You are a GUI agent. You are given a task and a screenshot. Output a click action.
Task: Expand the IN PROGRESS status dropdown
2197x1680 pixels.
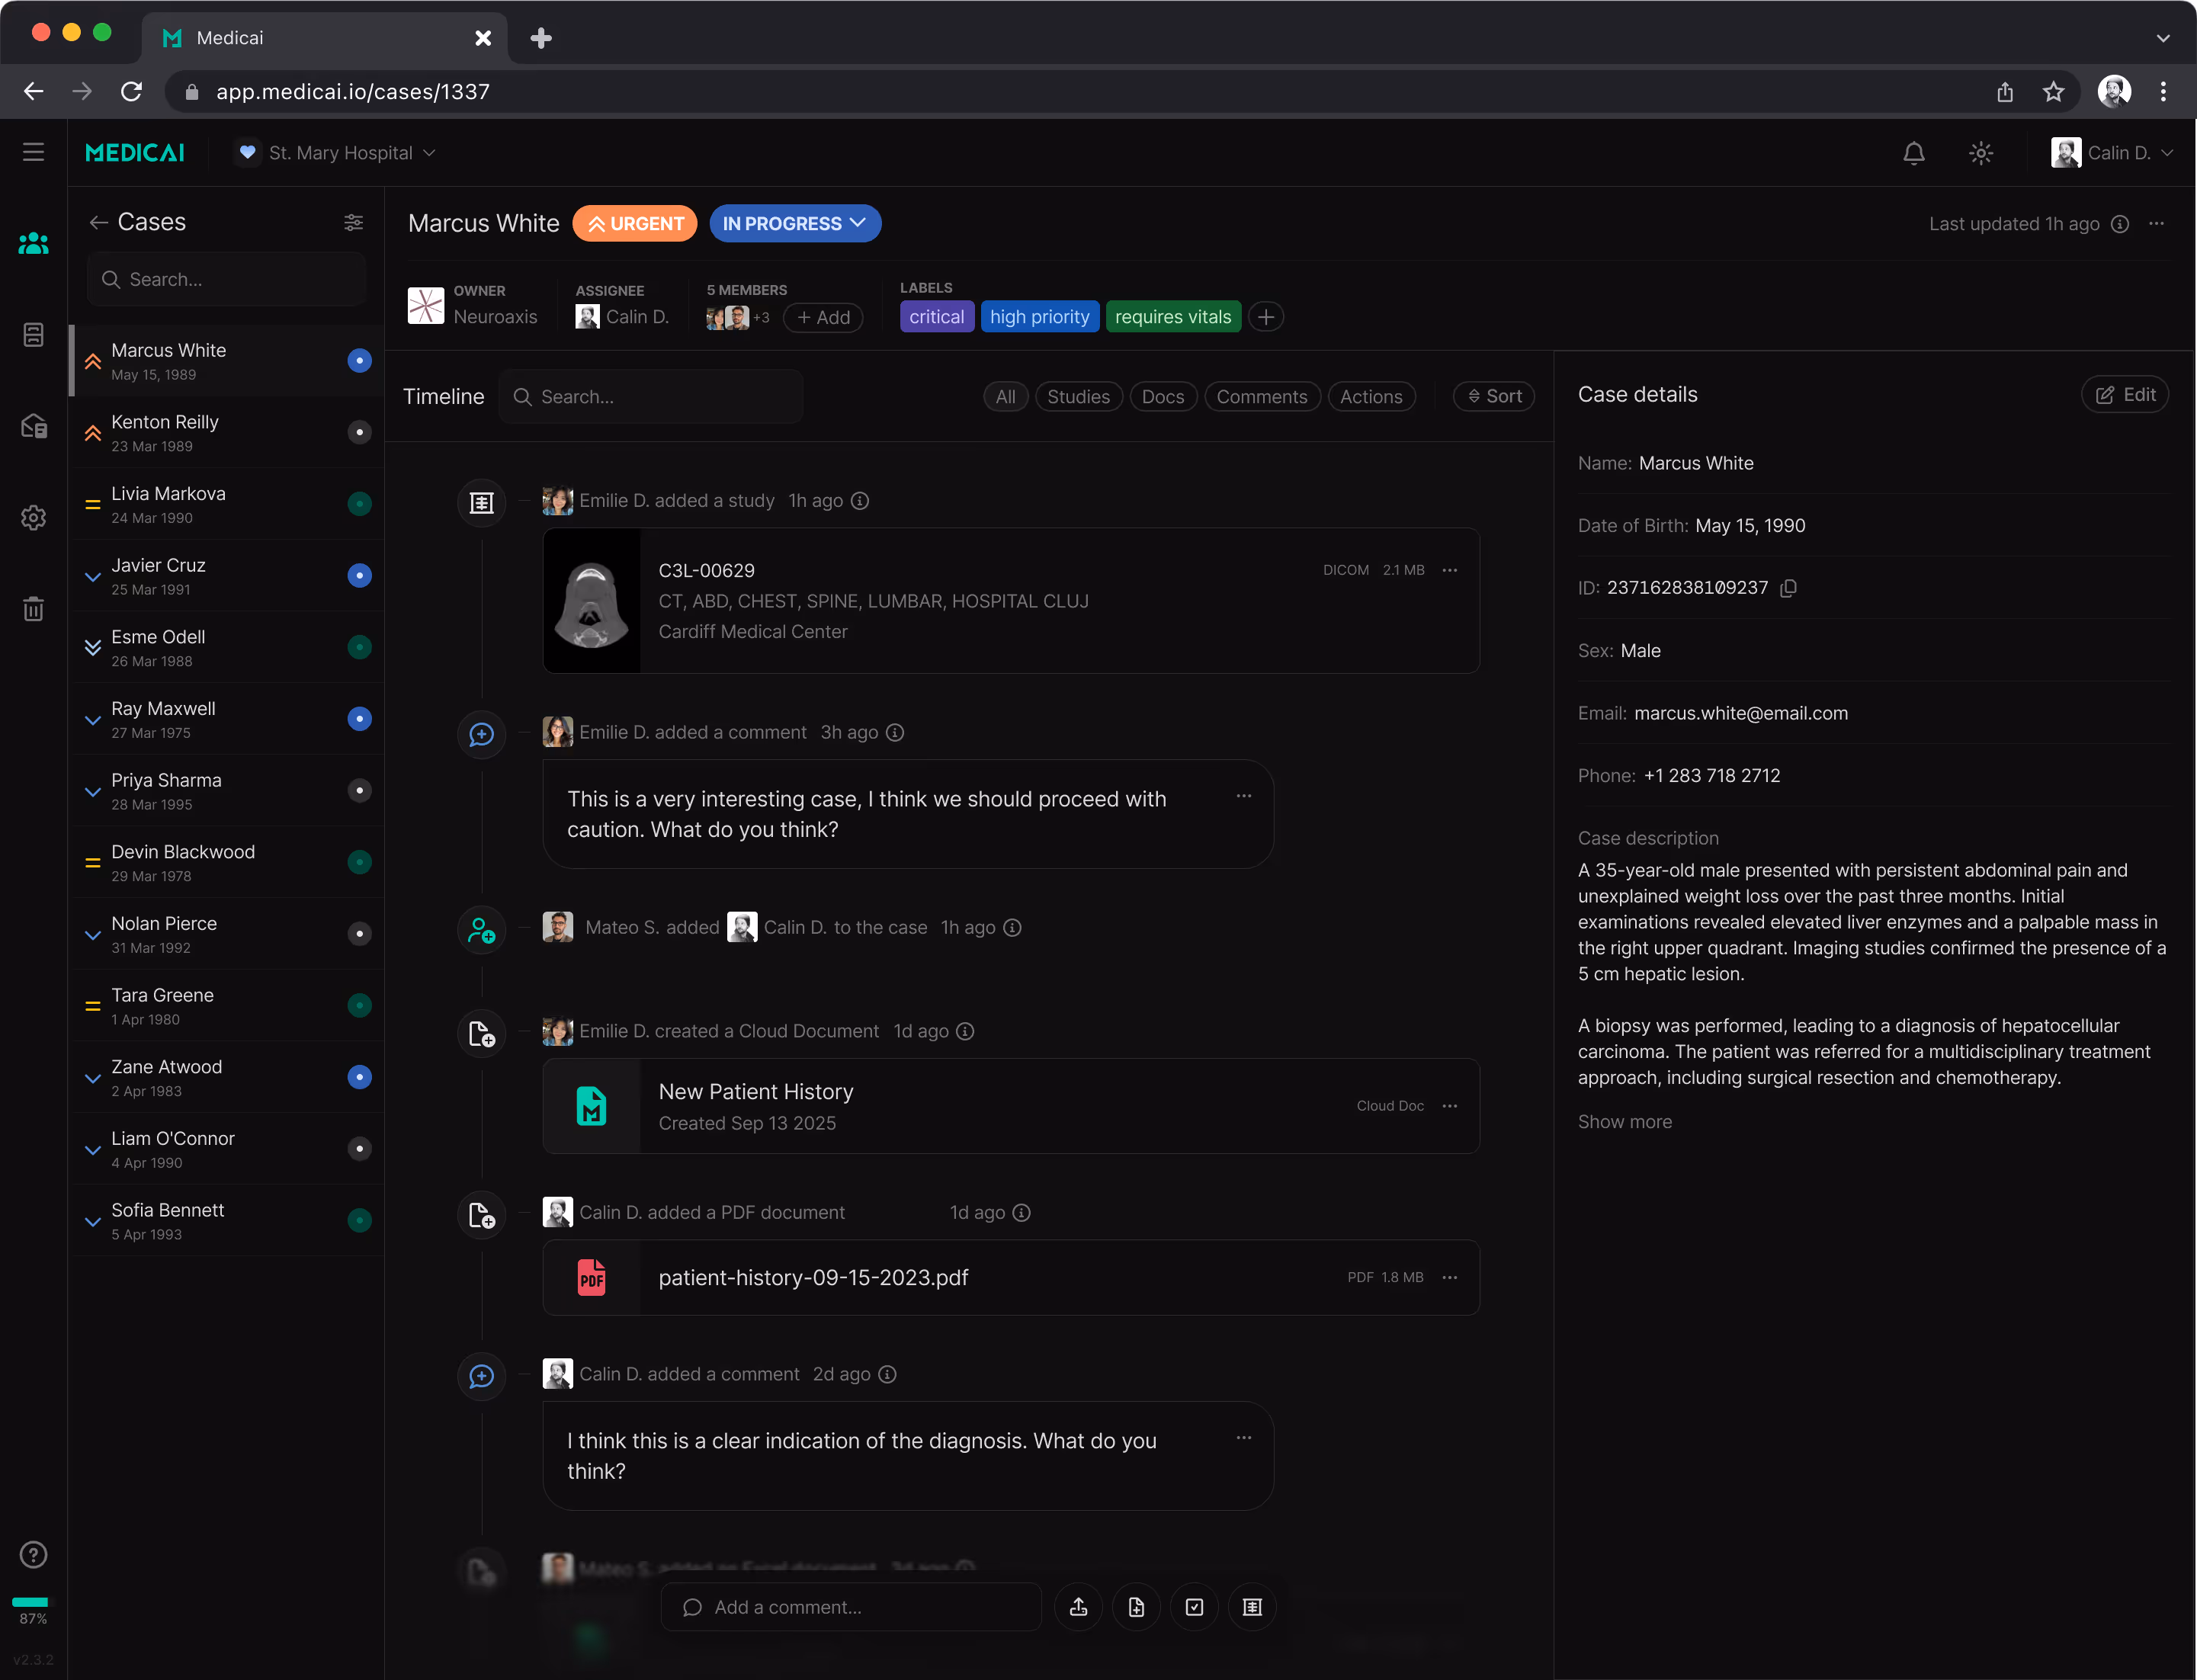tap(794, 224)
